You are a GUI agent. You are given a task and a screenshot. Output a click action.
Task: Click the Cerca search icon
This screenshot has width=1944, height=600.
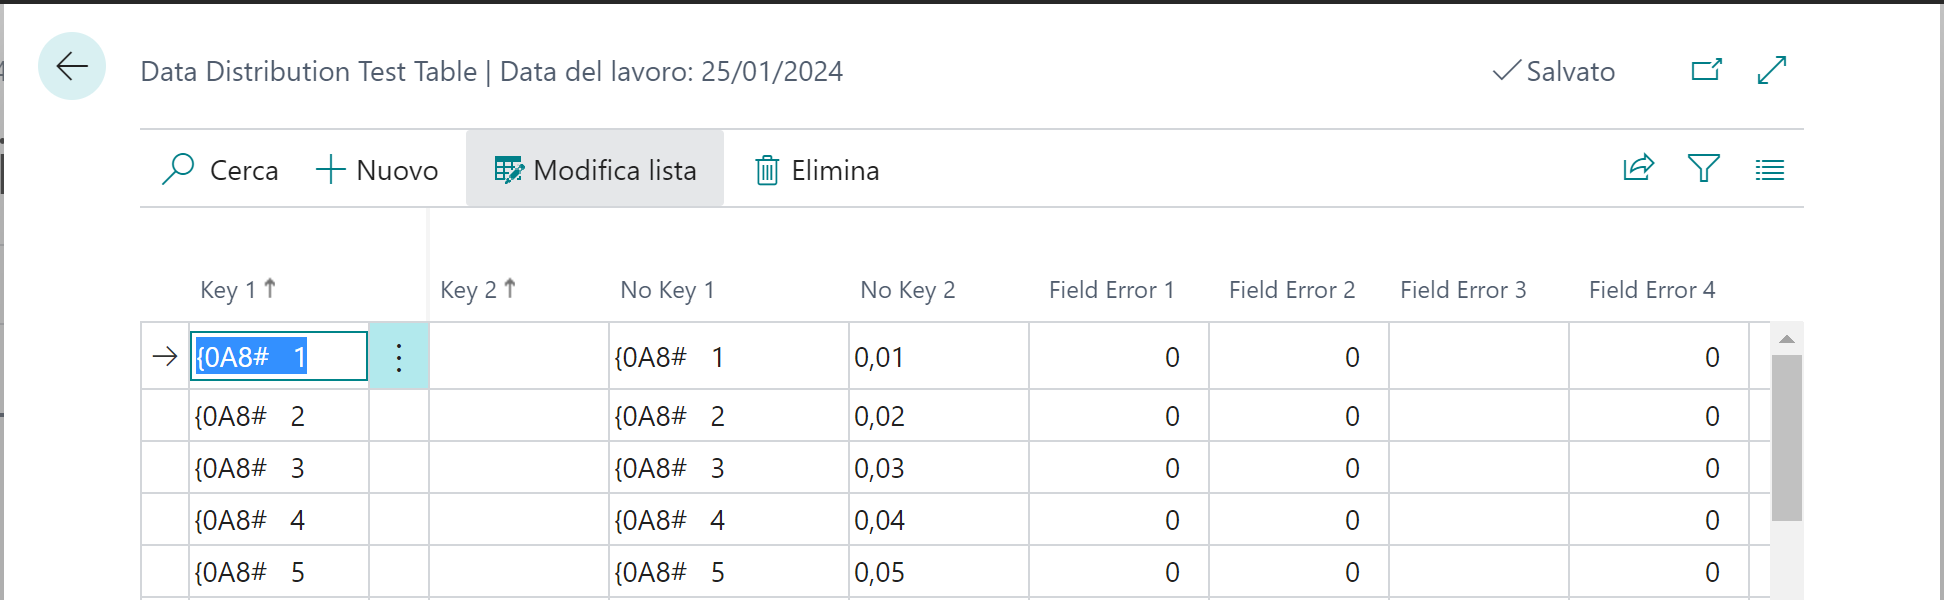(x=178, y=170)
